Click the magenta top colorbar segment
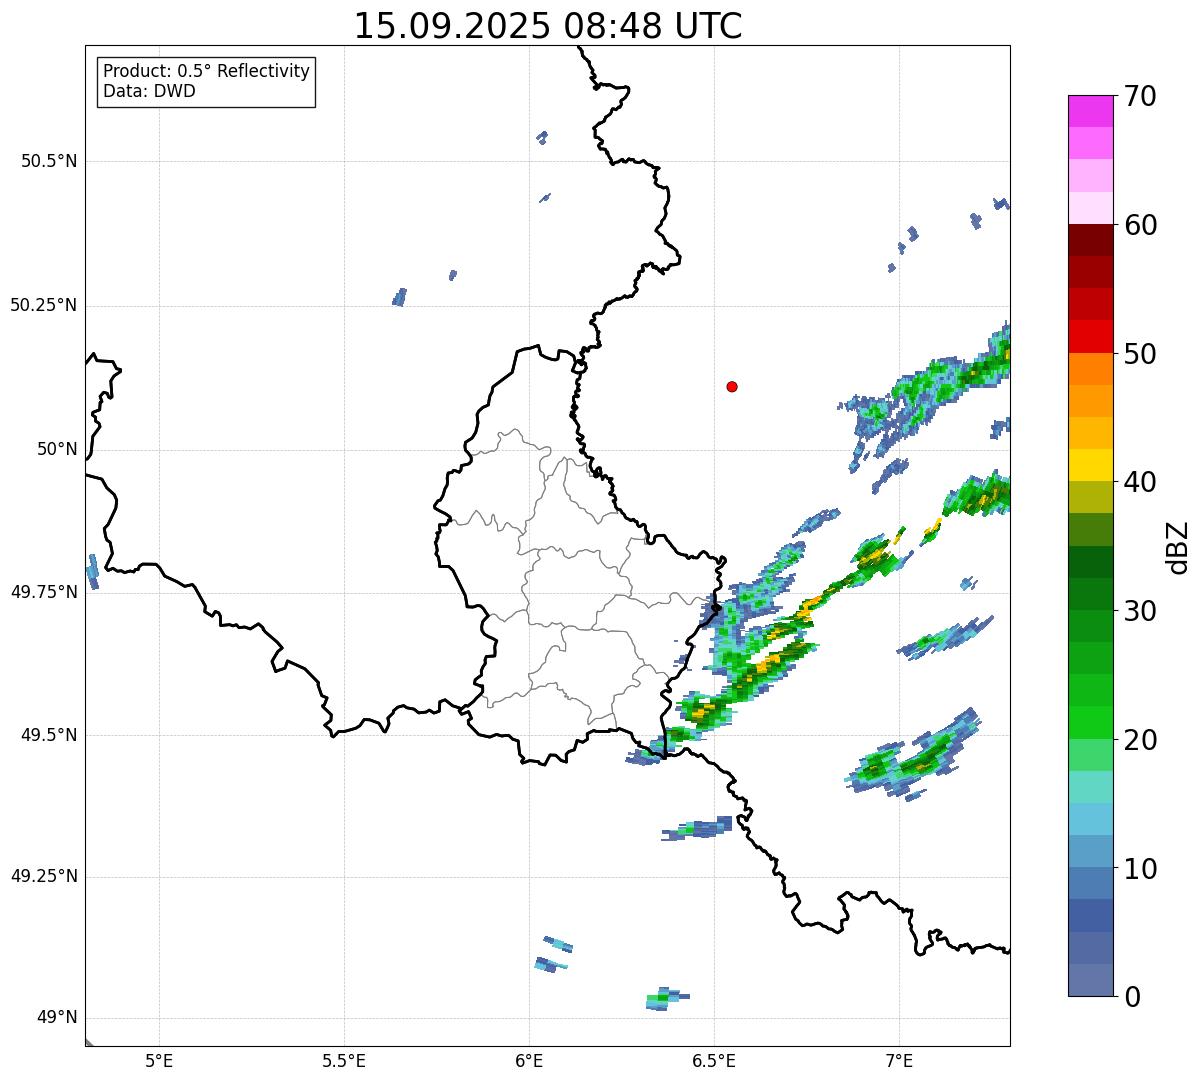 [1090, 111]
